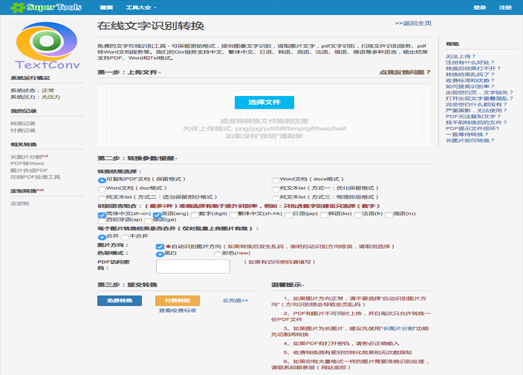Image resolution: width=523 pixels, height=375 pixels.
Task: Open help topic PDF无法复制文字？
Action: (473, 116)
